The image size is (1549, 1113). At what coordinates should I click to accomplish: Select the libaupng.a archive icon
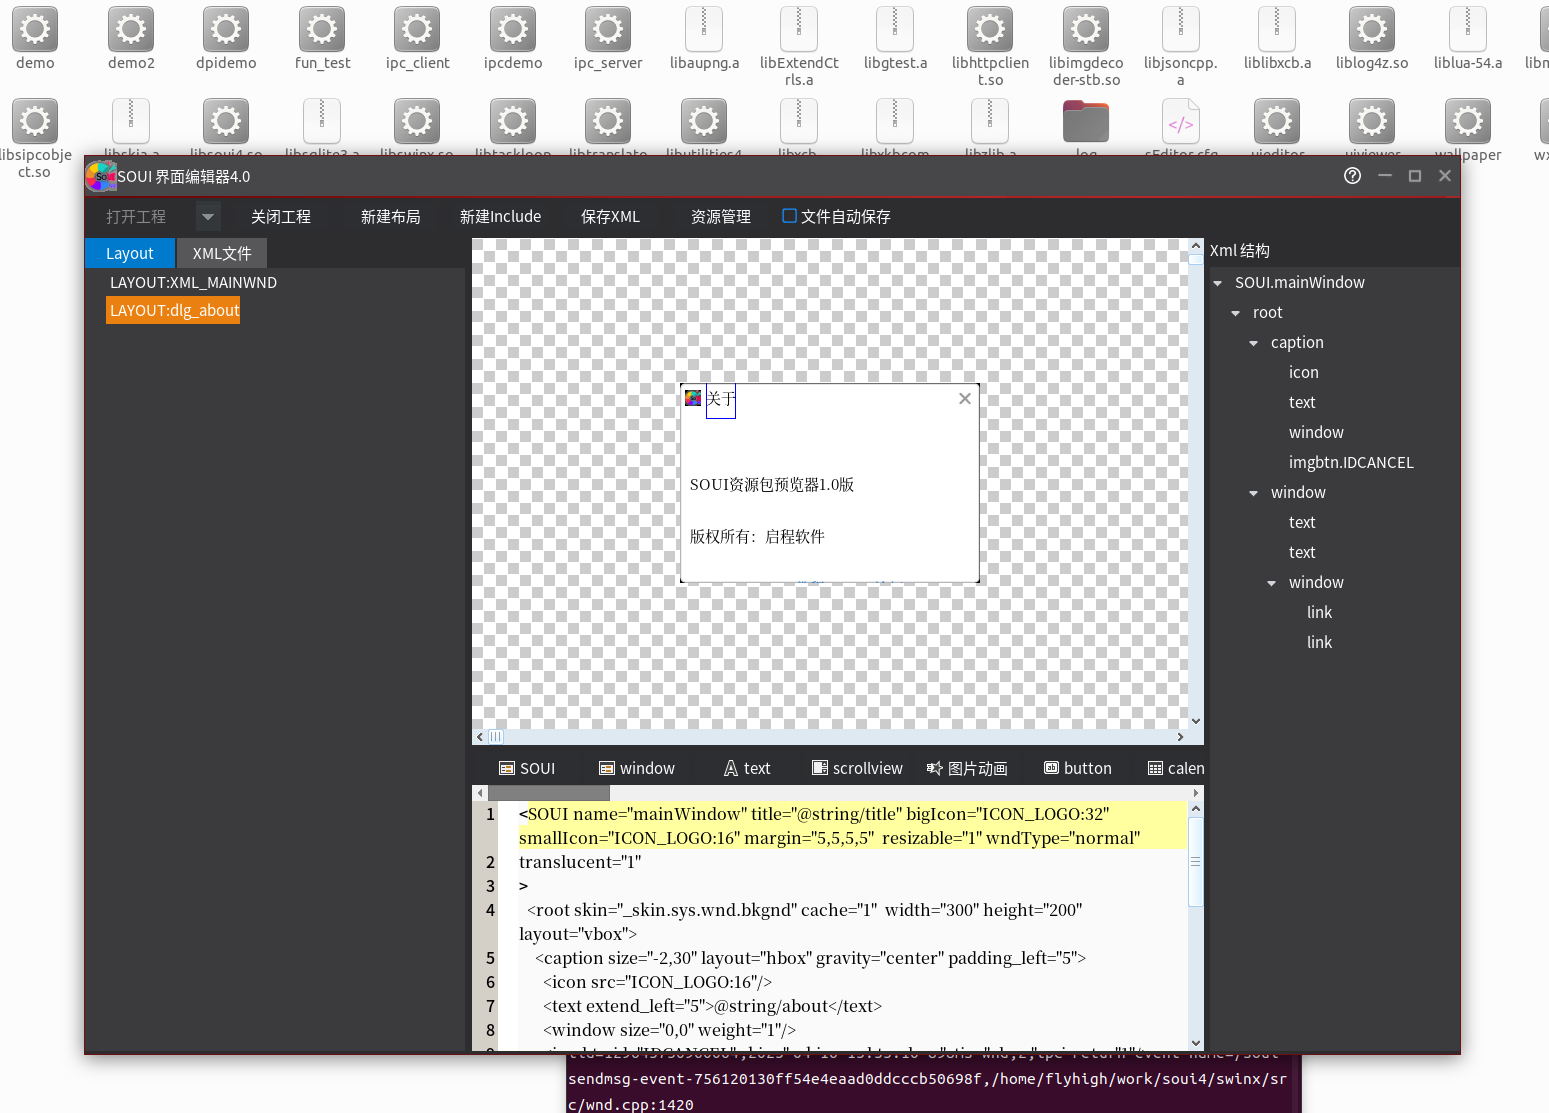click(704, 29)
